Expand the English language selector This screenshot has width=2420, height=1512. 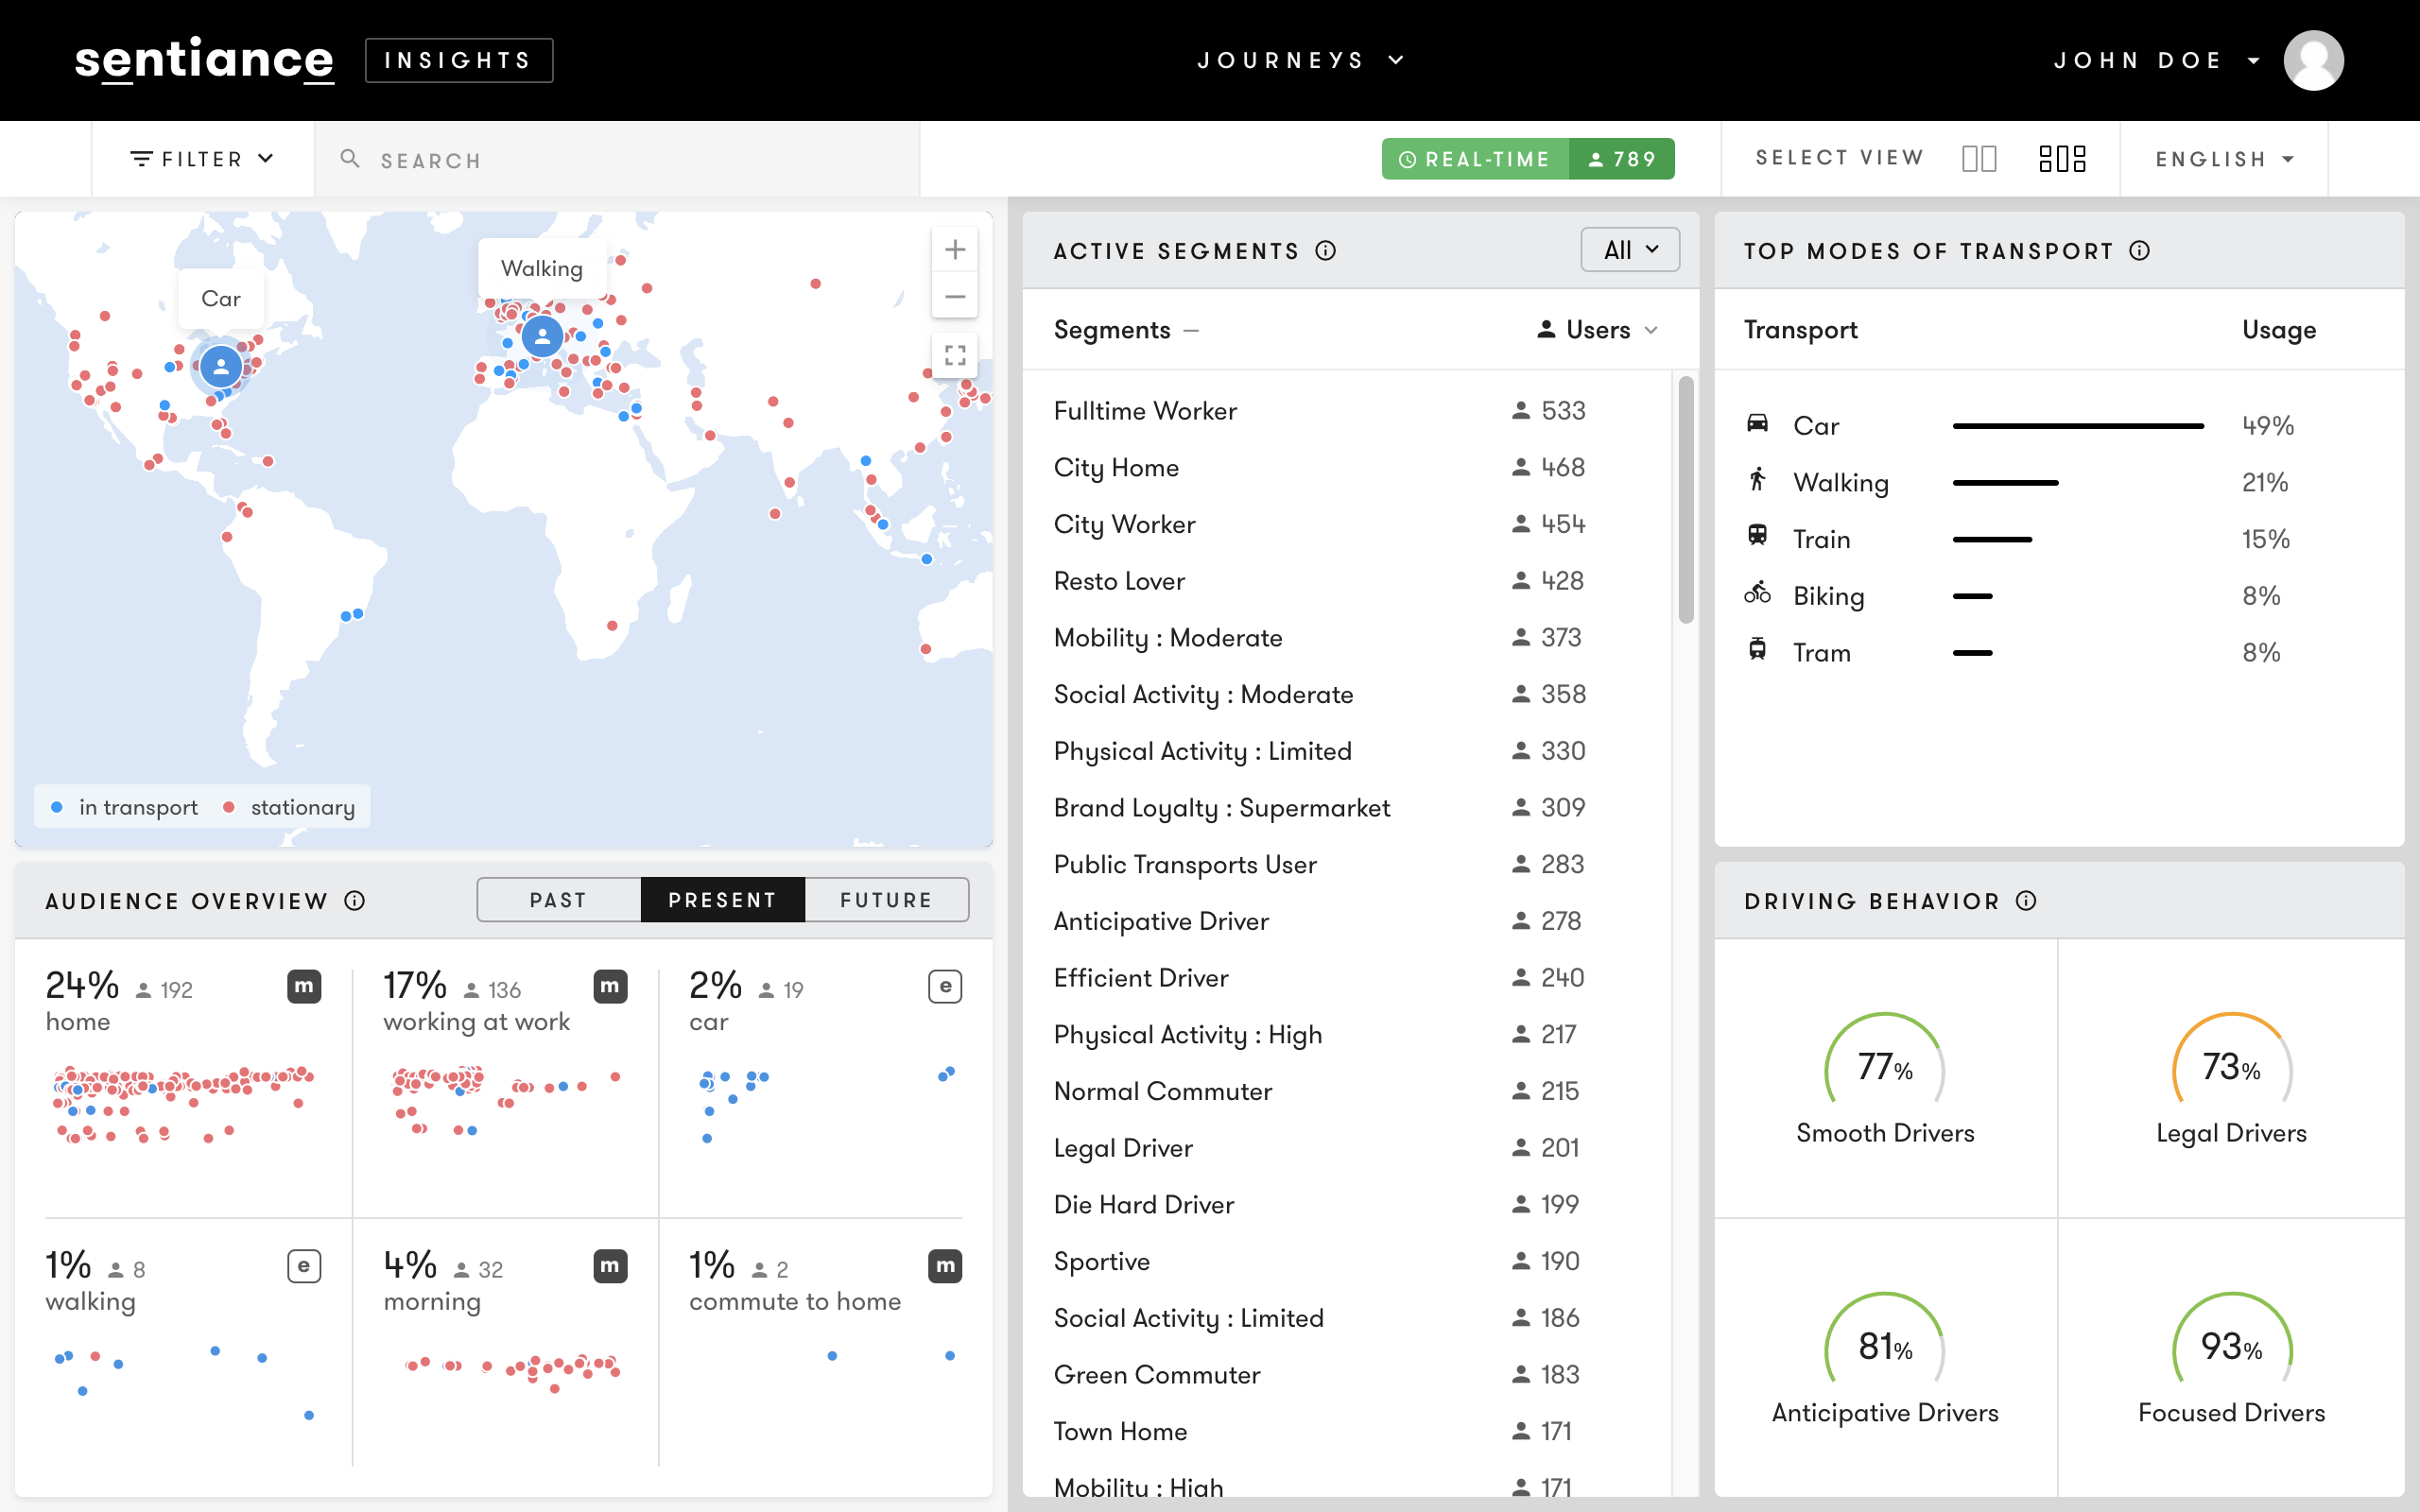click(x=2224, y=159)
